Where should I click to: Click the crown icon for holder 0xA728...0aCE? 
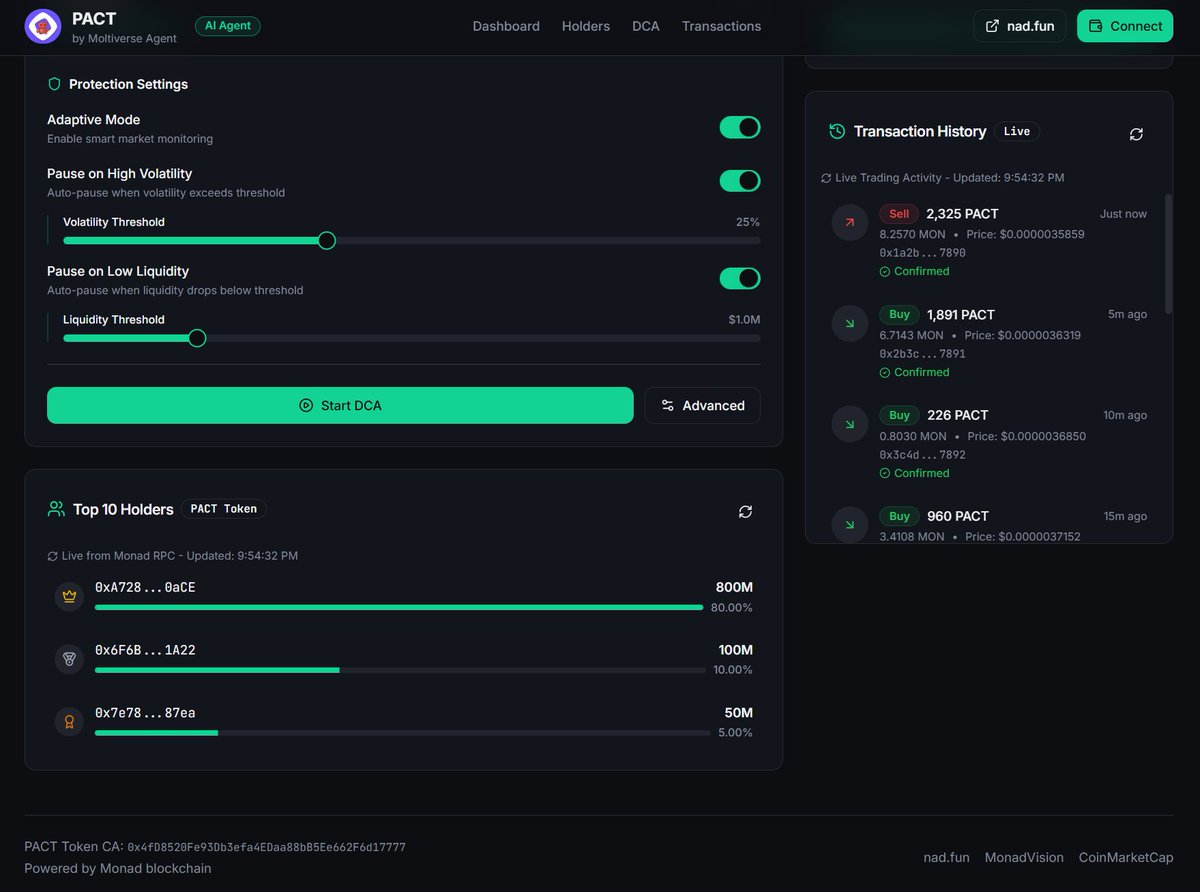point(69,596)
